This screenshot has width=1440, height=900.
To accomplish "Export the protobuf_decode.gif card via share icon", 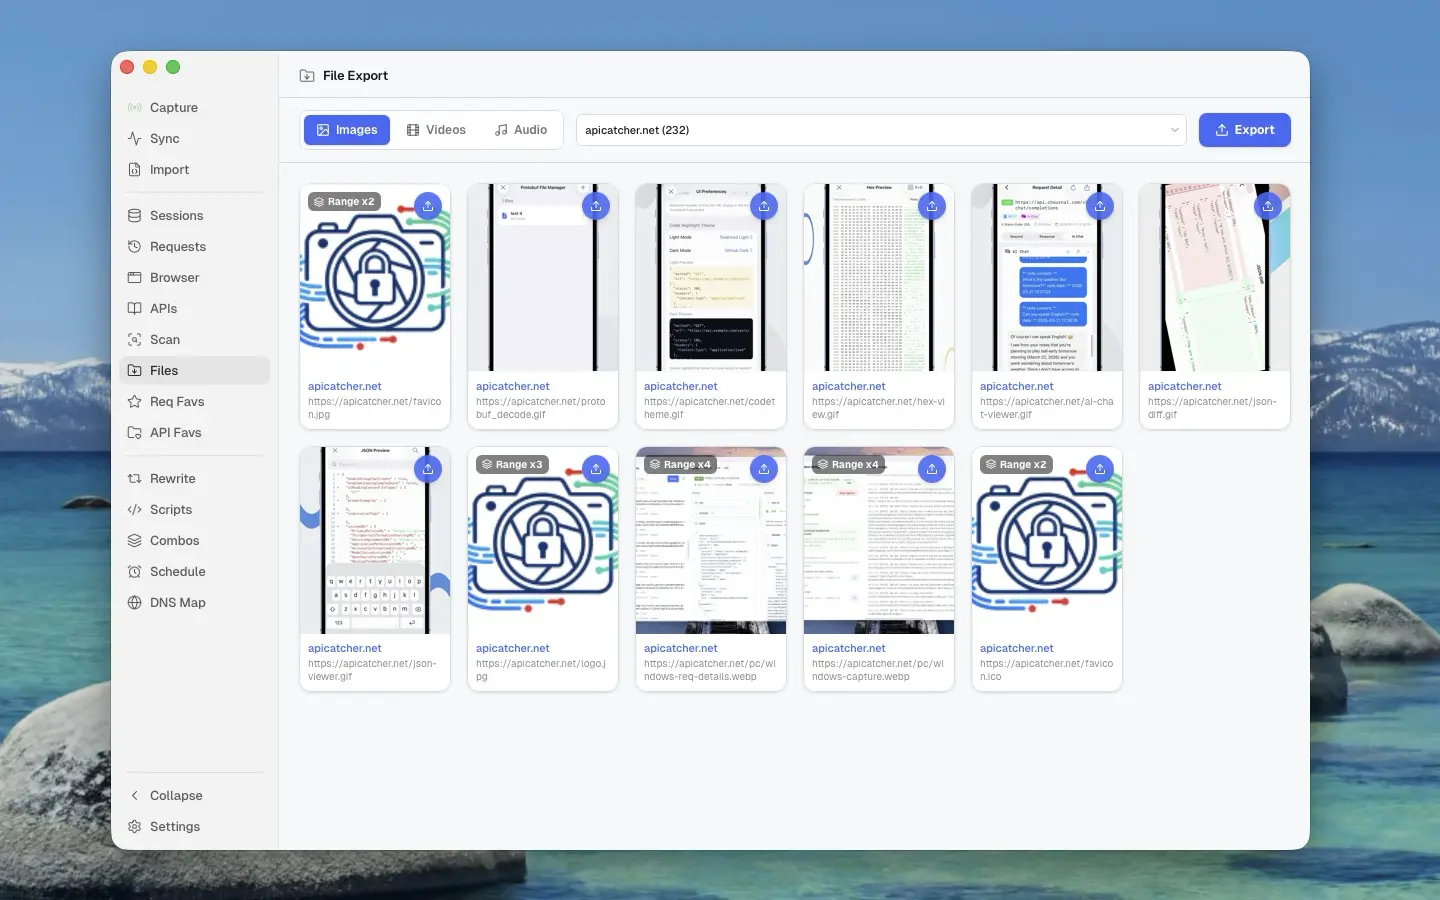I will (596, 206).
